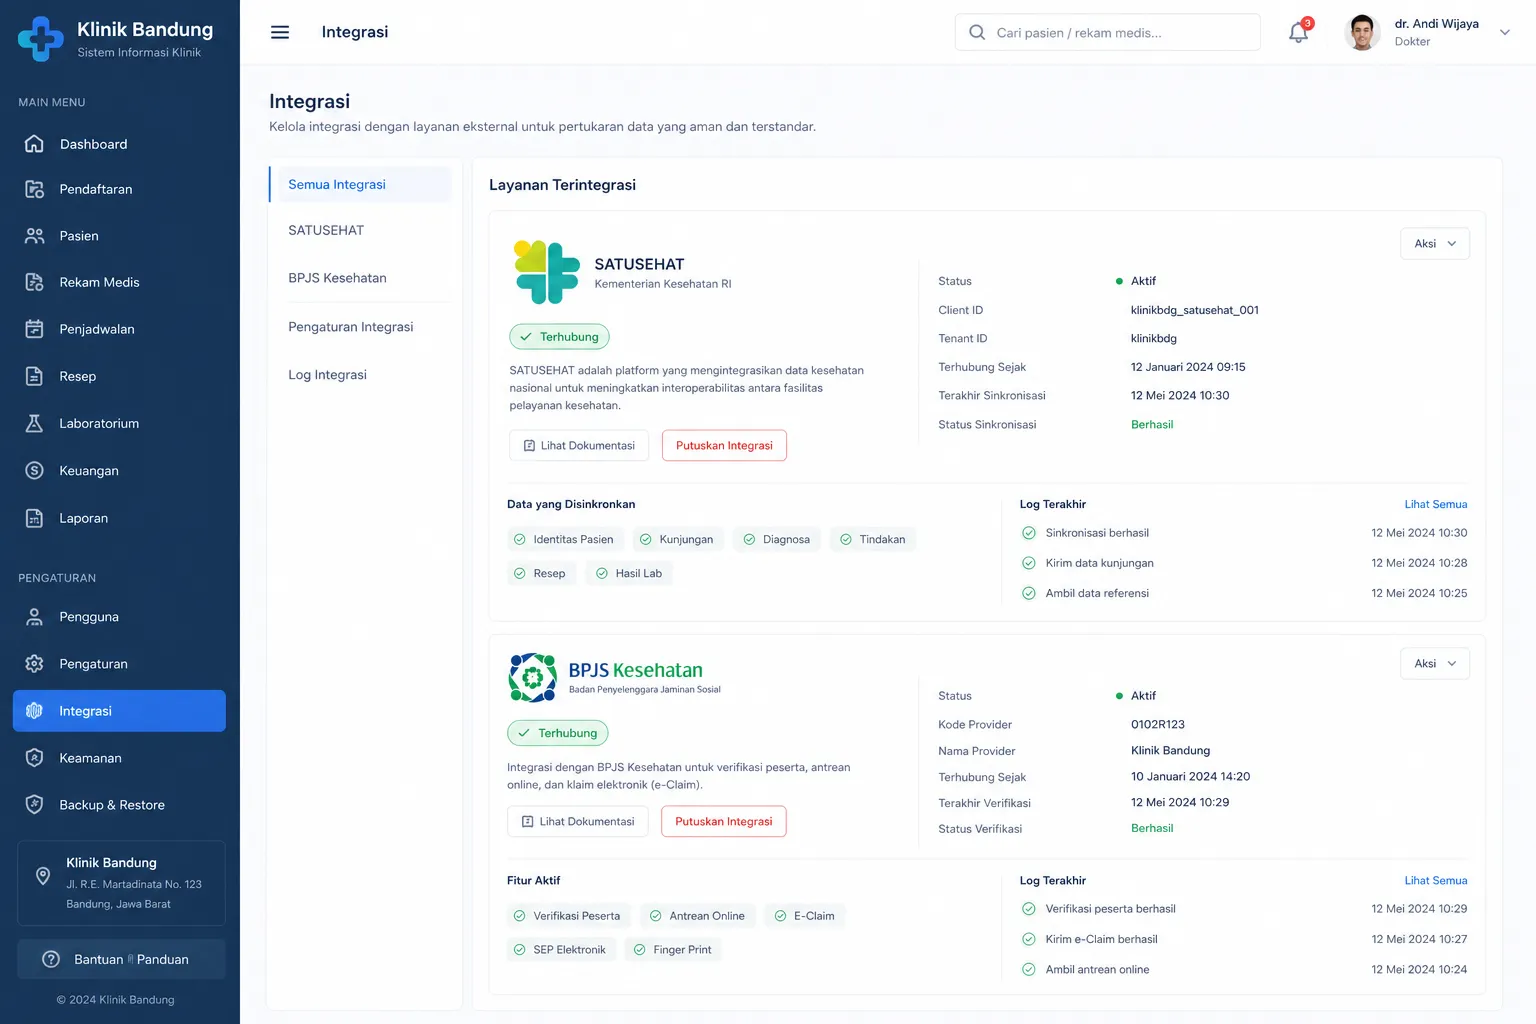
Task: Expand the user profile dropdown chevron
Action: (1504, 32)
